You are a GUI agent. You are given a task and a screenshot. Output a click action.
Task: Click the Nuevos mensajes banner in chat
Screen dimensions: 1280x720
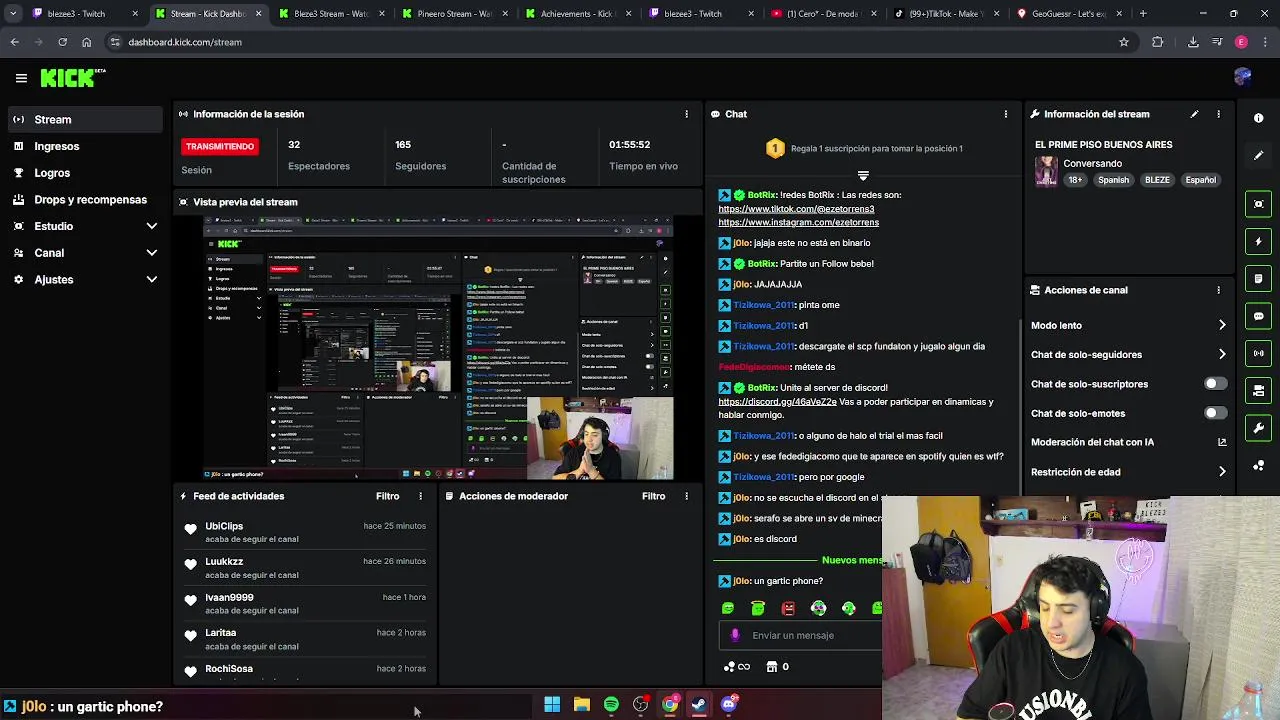(852, 560)
